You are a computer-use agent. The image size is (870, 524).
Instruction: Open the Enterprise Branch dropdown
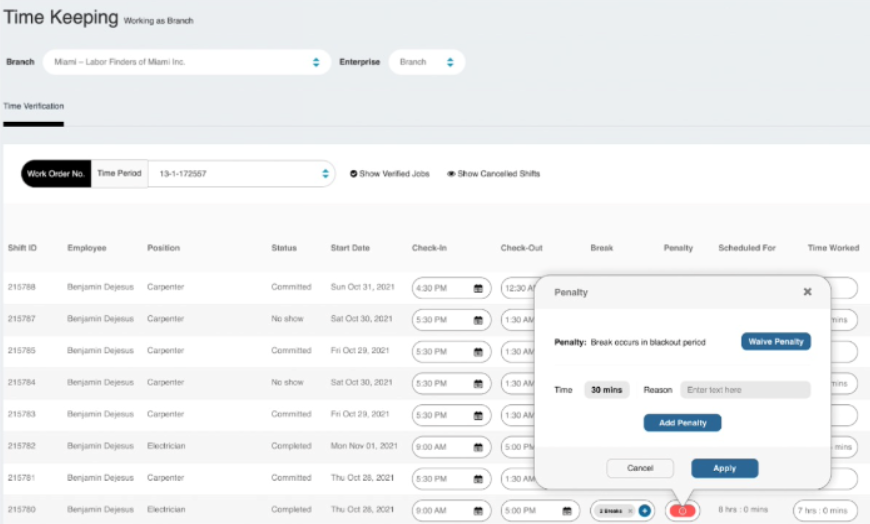(427, 62)
